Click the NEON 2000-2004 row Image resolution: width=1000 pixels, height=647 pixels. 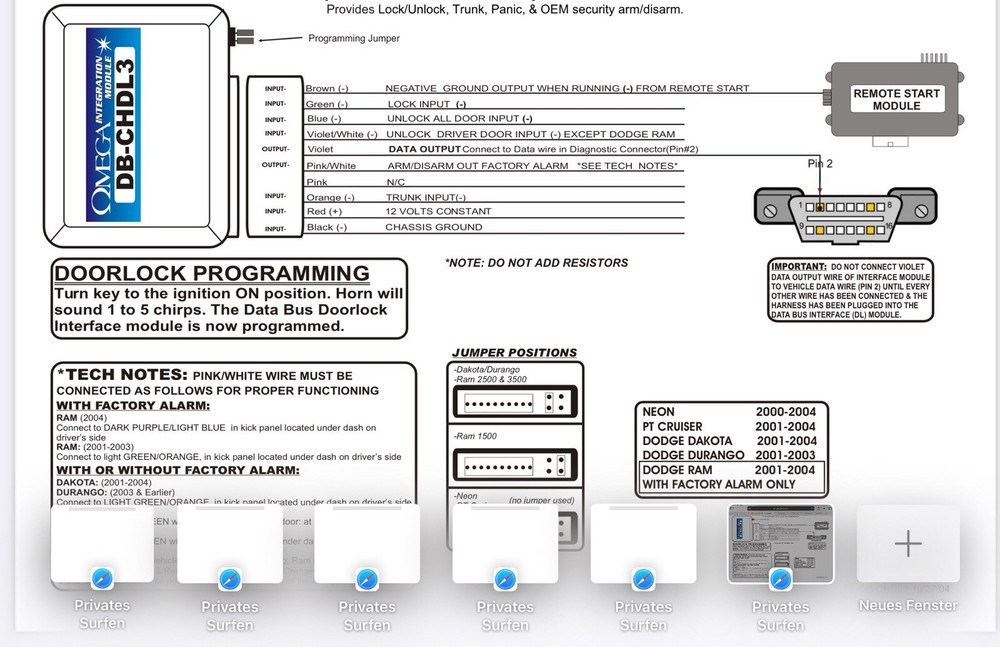click(x=729, y=412)
